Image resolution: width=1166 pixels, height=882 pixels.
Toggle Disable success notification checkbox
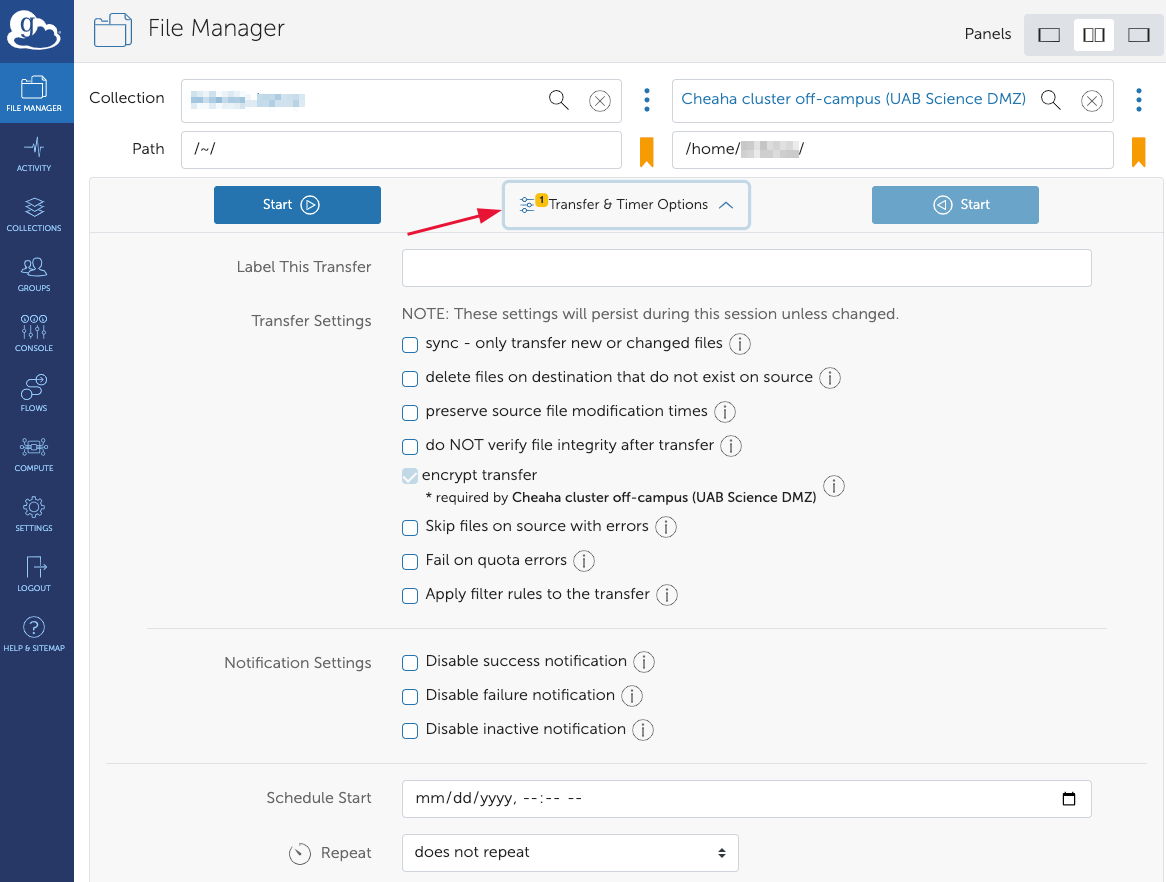pyautogui.click(x=410, y=663)
